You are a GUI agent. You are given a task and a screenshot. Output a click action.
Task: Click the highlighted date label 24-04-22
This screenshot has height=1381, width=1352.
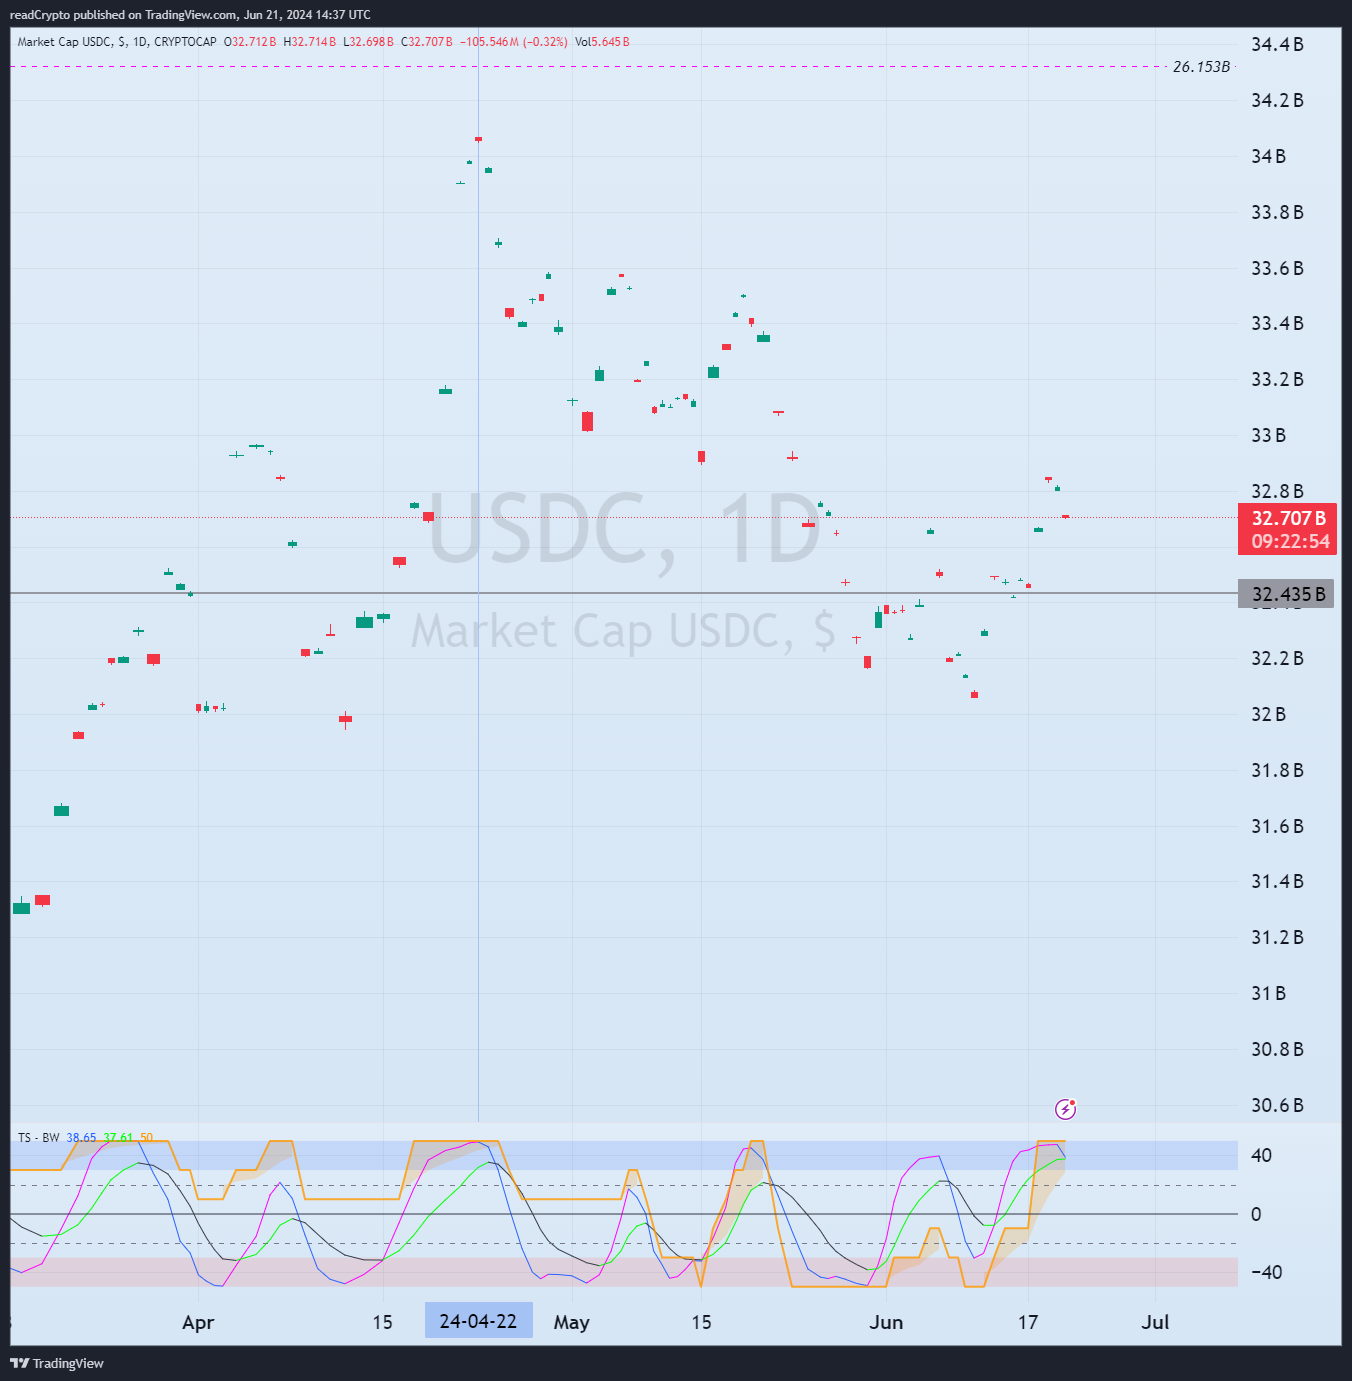click(478, 1321)
